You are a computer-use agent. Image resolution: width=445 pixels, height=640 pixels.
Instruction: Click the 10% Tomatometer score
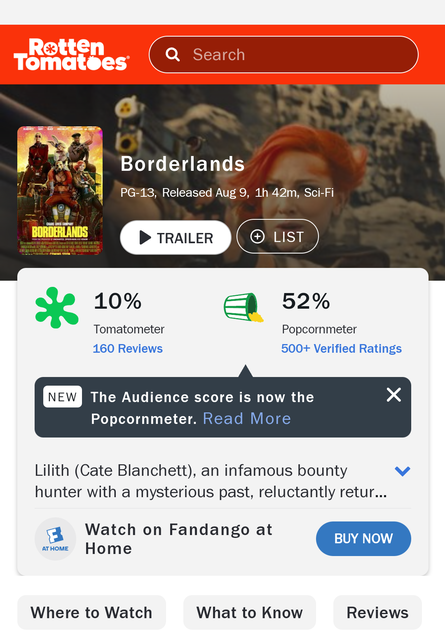[x=118, y=301]
